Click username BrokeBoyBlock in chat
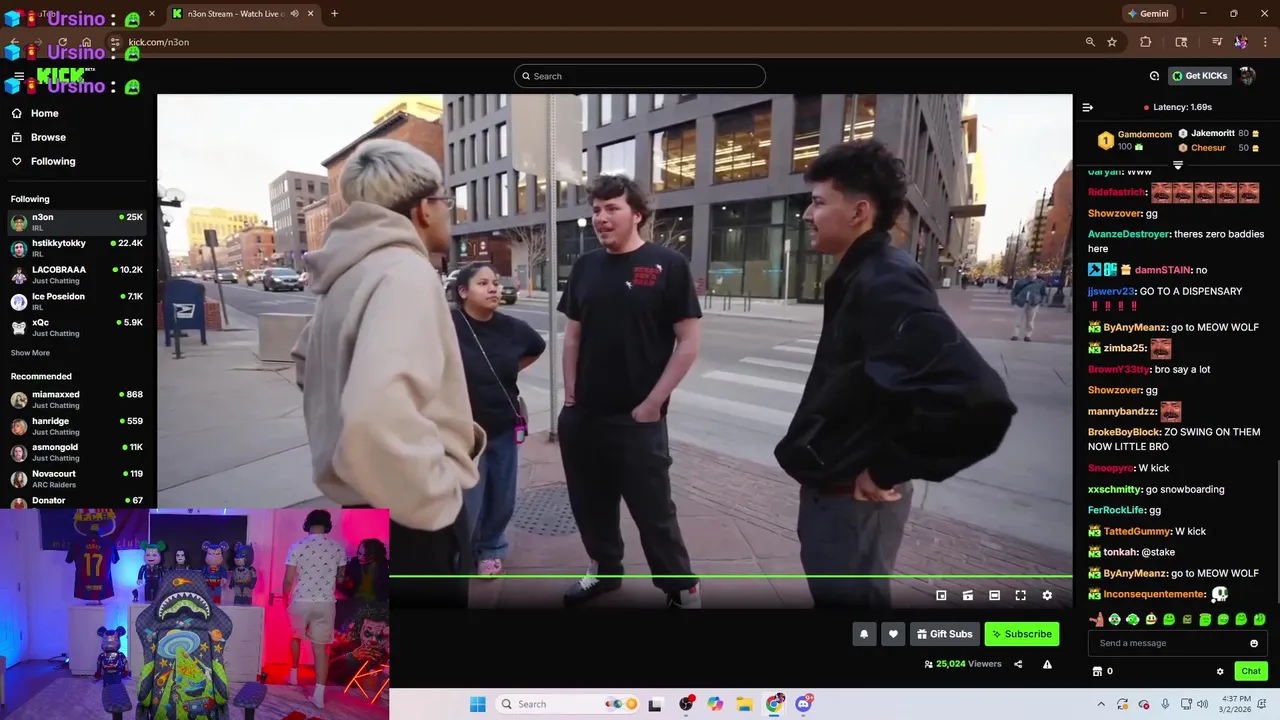This screenshot has width=1280, height=720. pyautogui.click(x=1124, y=432)
